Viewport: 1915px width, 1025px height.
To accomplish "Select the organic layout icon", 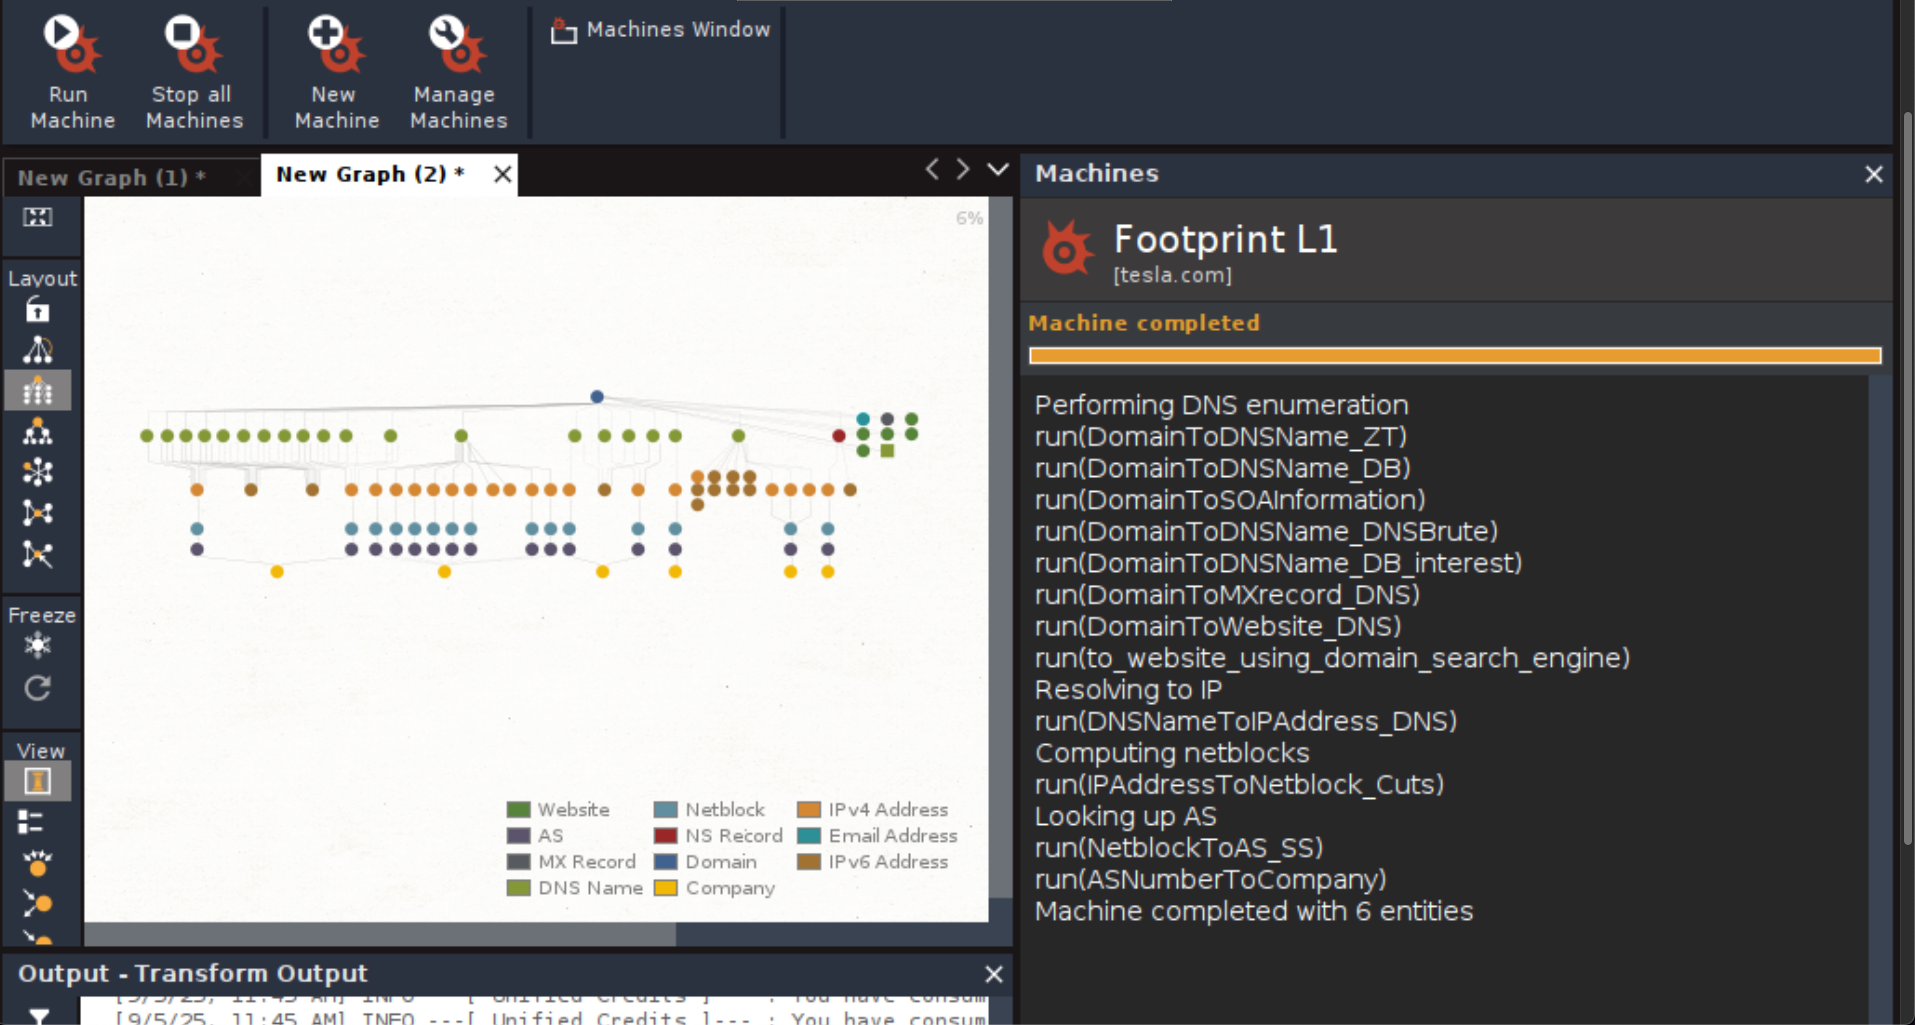I will [x=38, y=513].
